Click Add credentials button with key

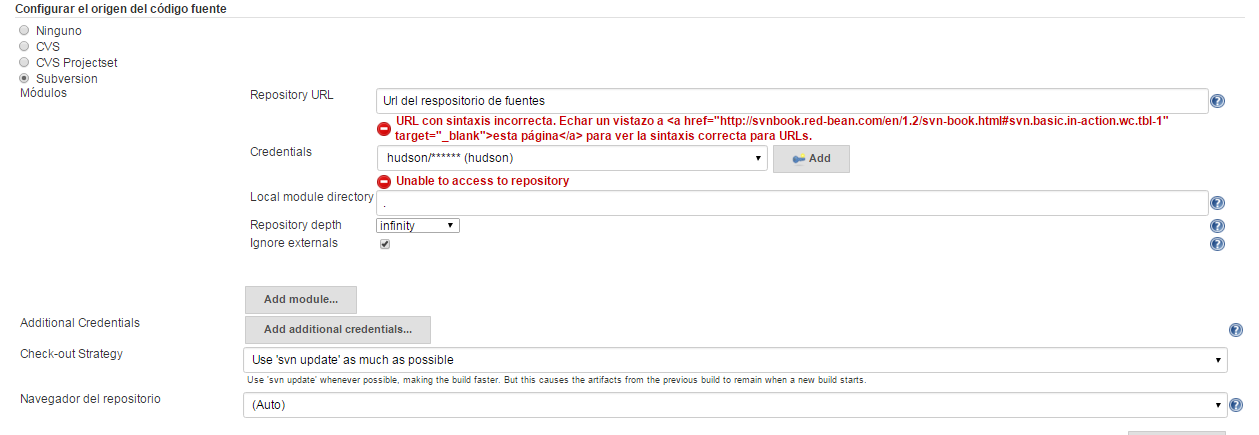coord(811,158)
